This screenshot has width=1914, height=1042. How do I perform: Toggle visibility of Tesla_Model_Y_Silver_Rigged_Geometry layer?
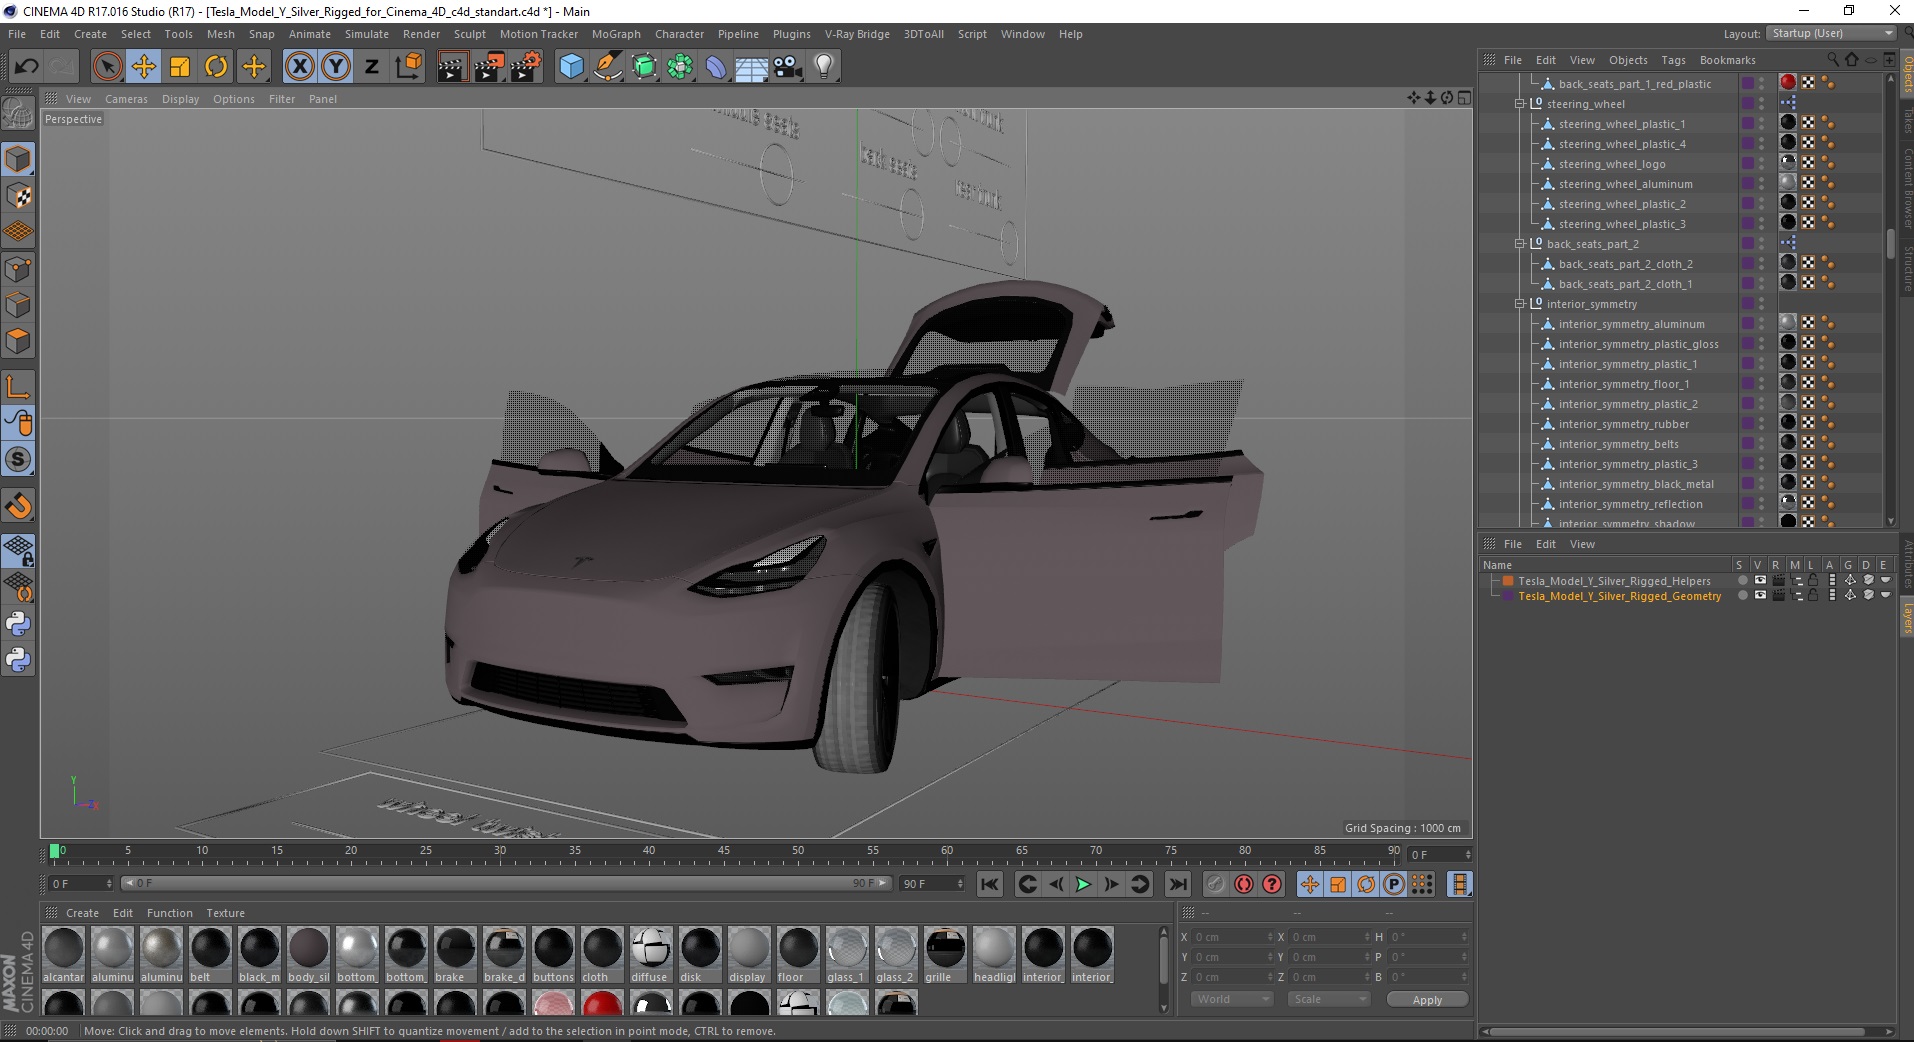pyautogui.click(x=1760, y=595)
